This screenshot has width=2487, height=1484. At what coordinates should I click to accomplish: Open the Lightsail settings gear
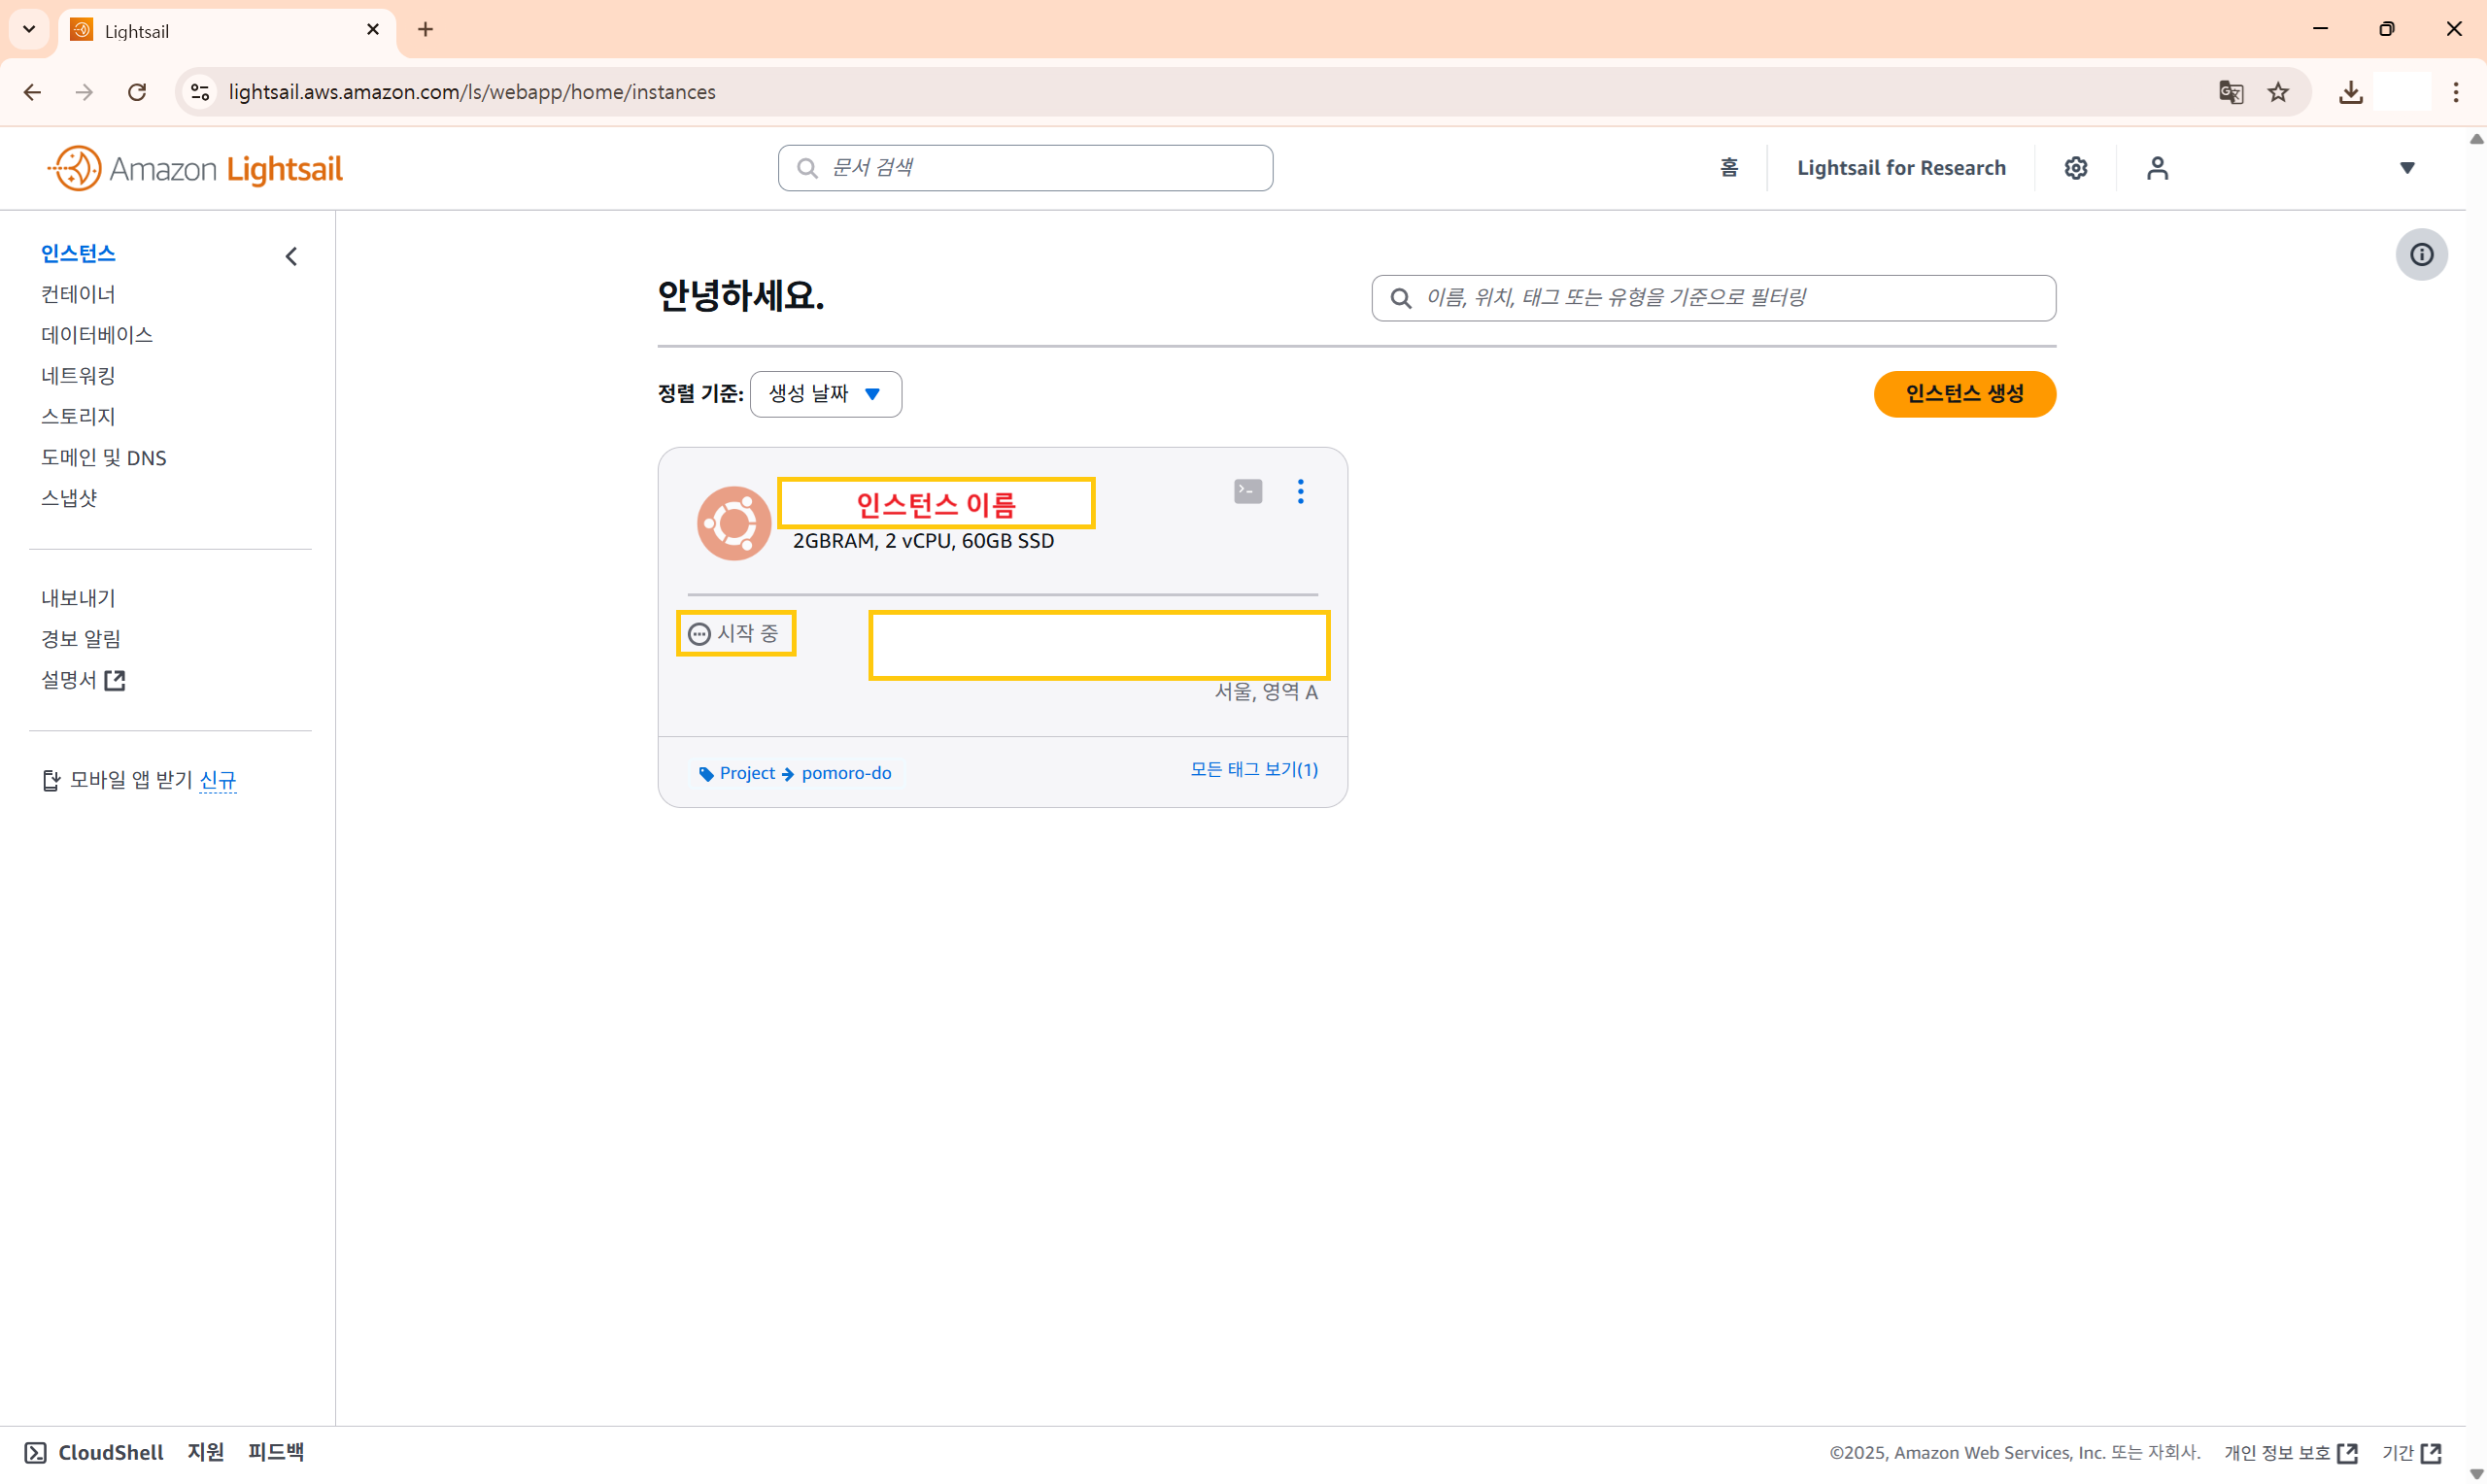2075,168
